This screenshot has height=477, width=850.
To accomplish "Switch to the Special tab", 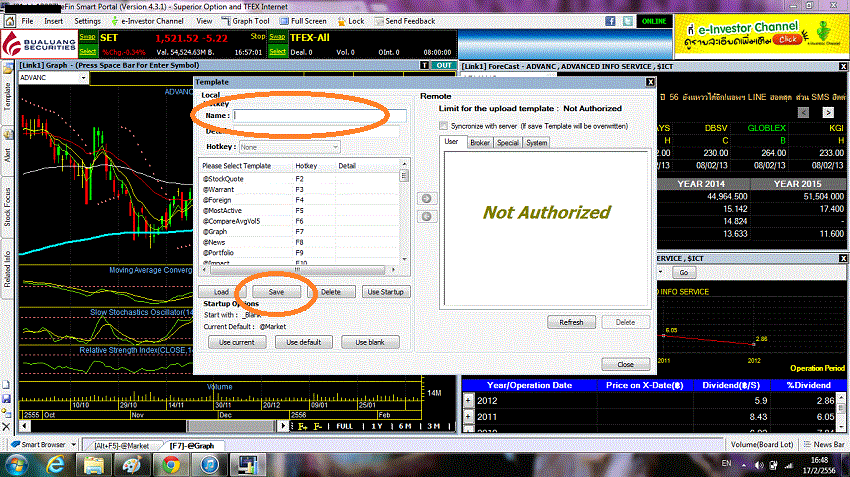I will pos(508,143).
